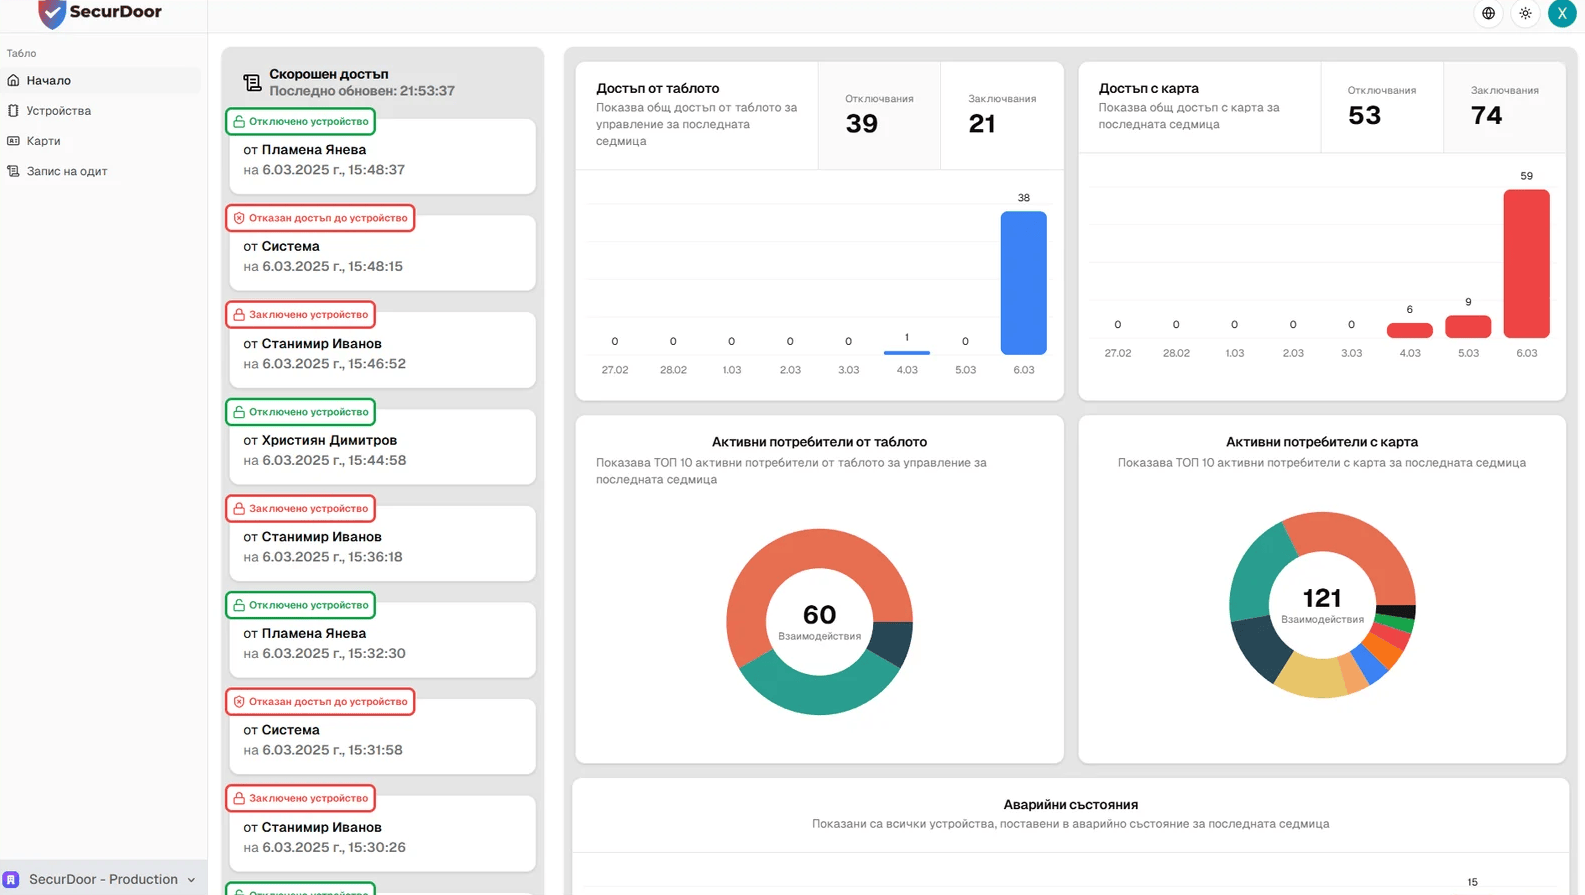
Task: Click the blue 6.03 bar in Достъп от таблото
Action: (1023, 283)
